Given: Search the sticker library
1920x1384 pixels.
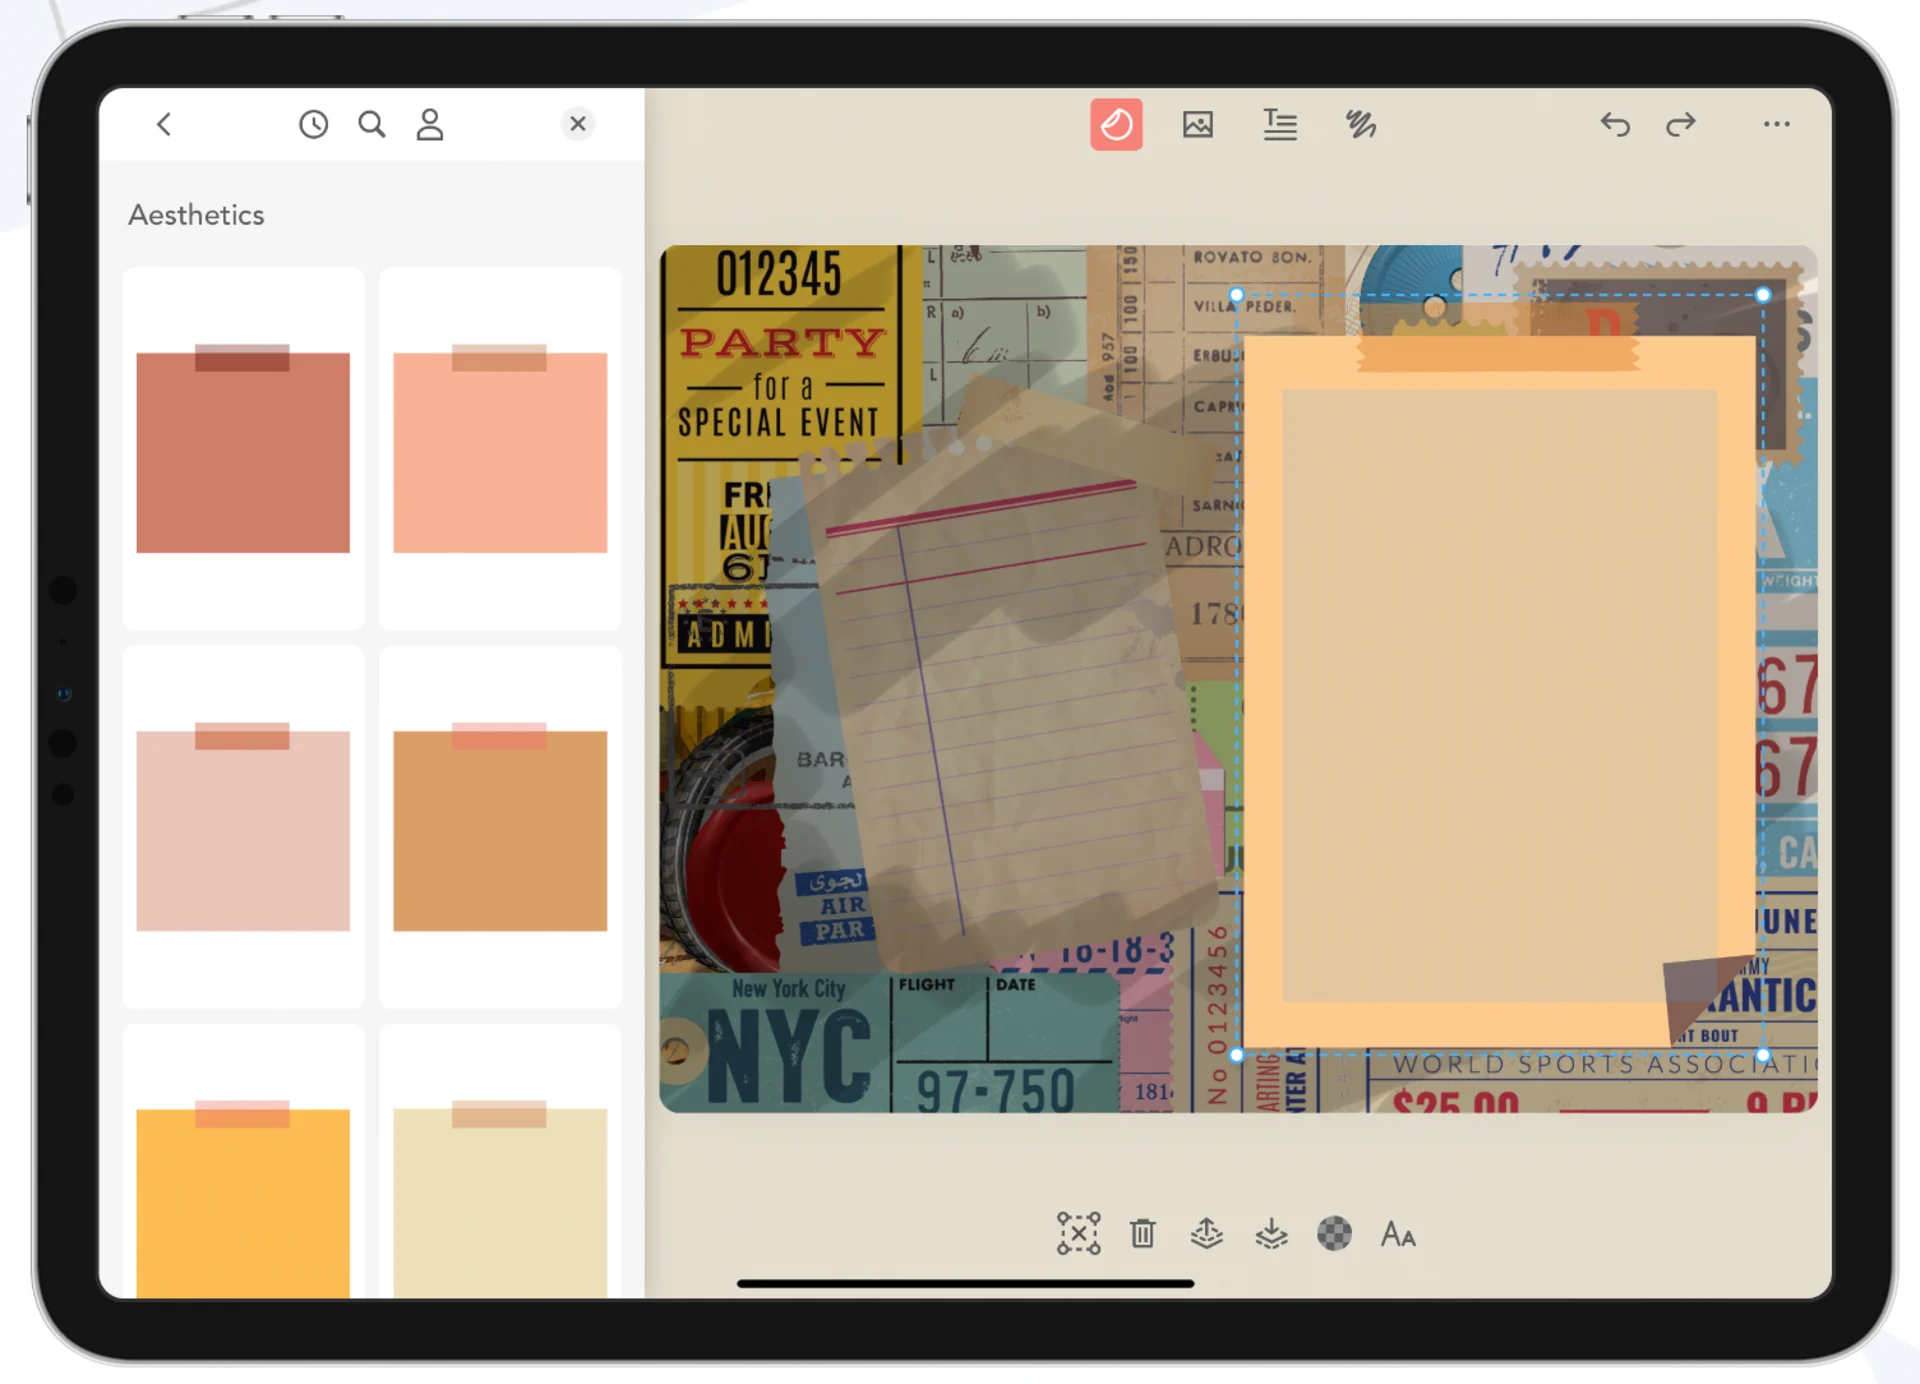Looking at the screenshot, I should [x=371, y=124].
